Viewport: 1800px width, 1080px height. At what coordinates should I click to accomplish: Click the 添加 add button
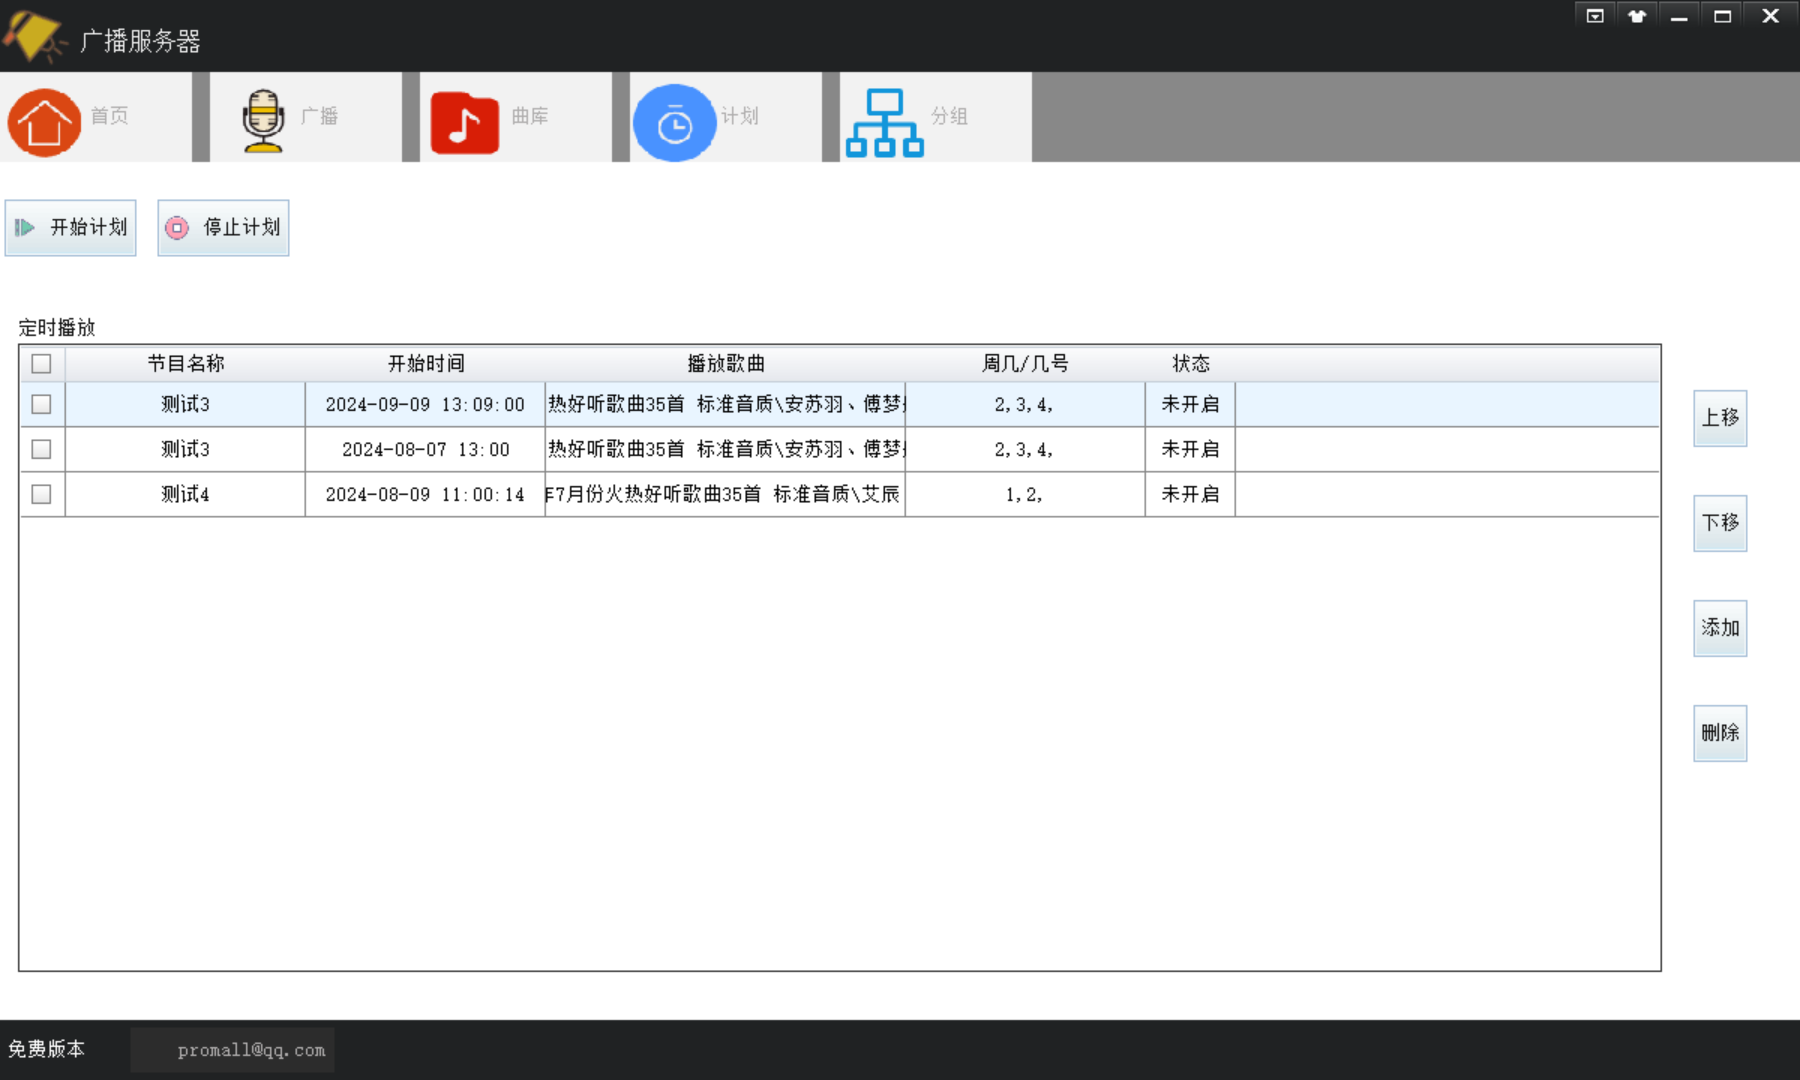coord(1719,628)
